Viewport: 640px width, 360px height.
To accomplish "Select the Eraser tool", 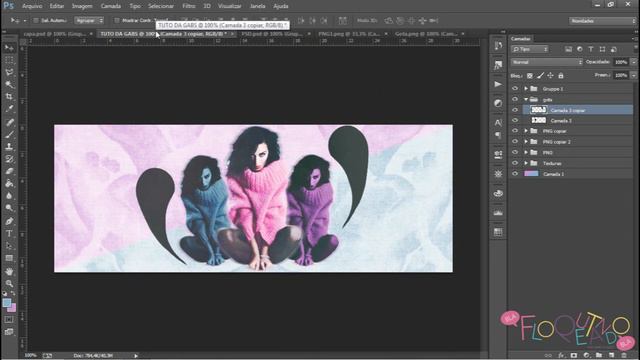I will tap(9, 171).
